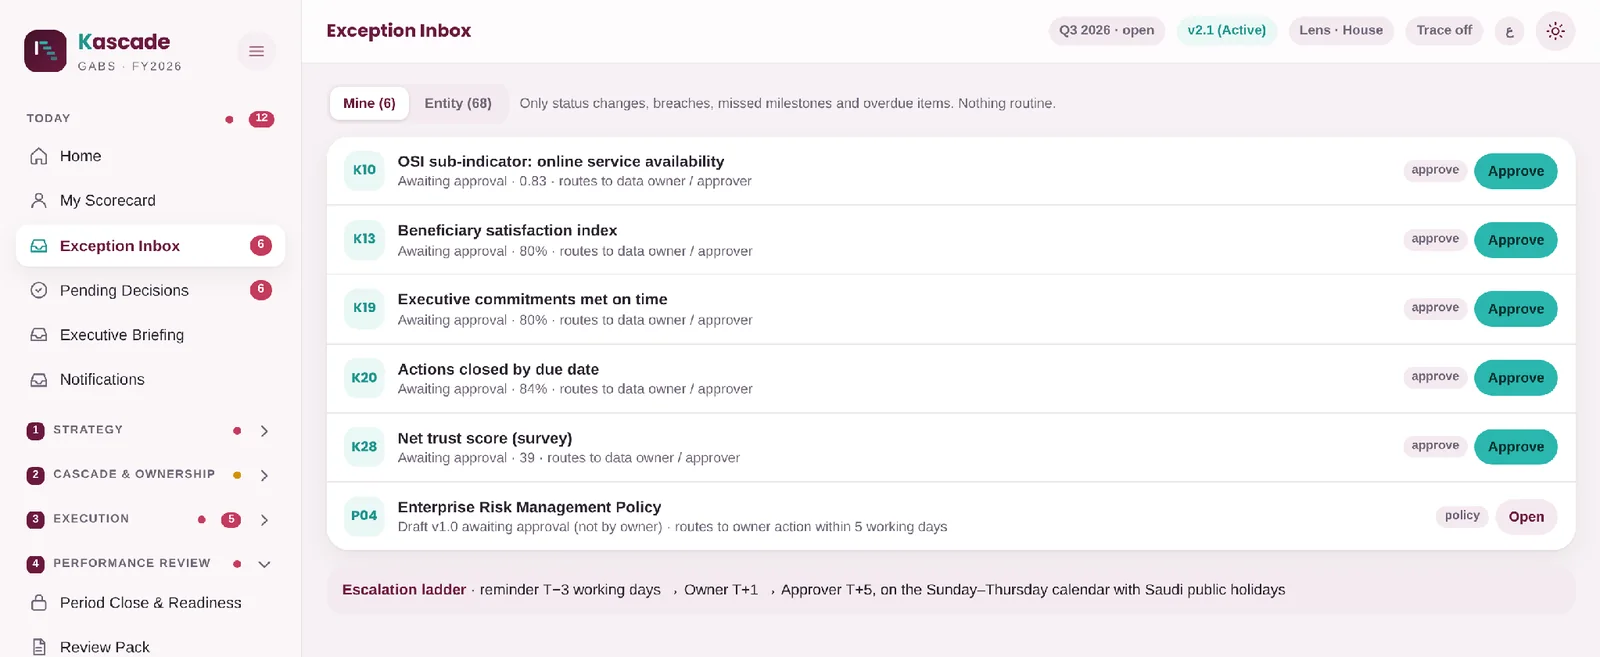The image size is (1600, 657).
Task: Approve Actions closed by due date
Action: [1515, 378]
